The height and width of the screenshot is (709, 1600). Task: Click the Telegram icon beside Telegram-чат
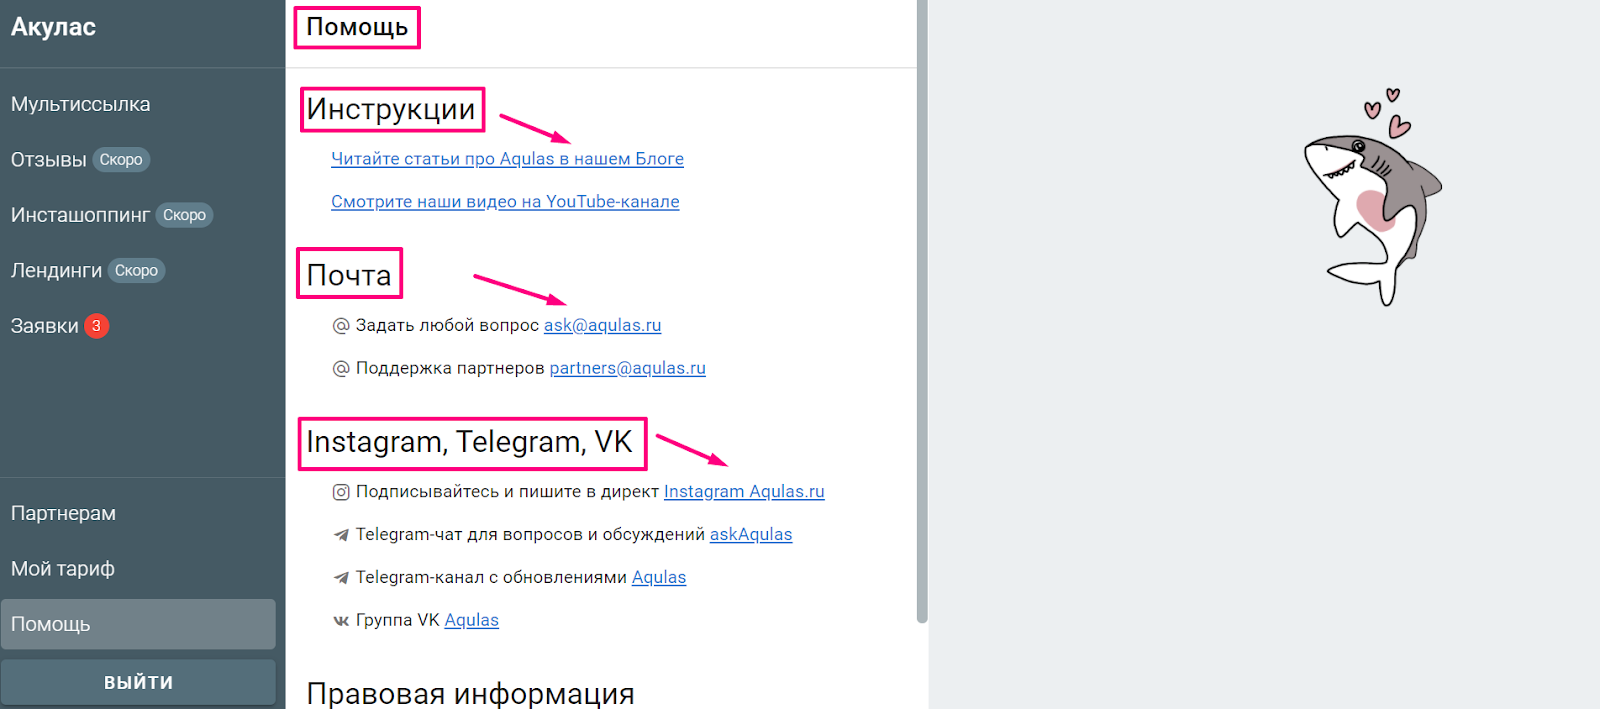[341, 535]
